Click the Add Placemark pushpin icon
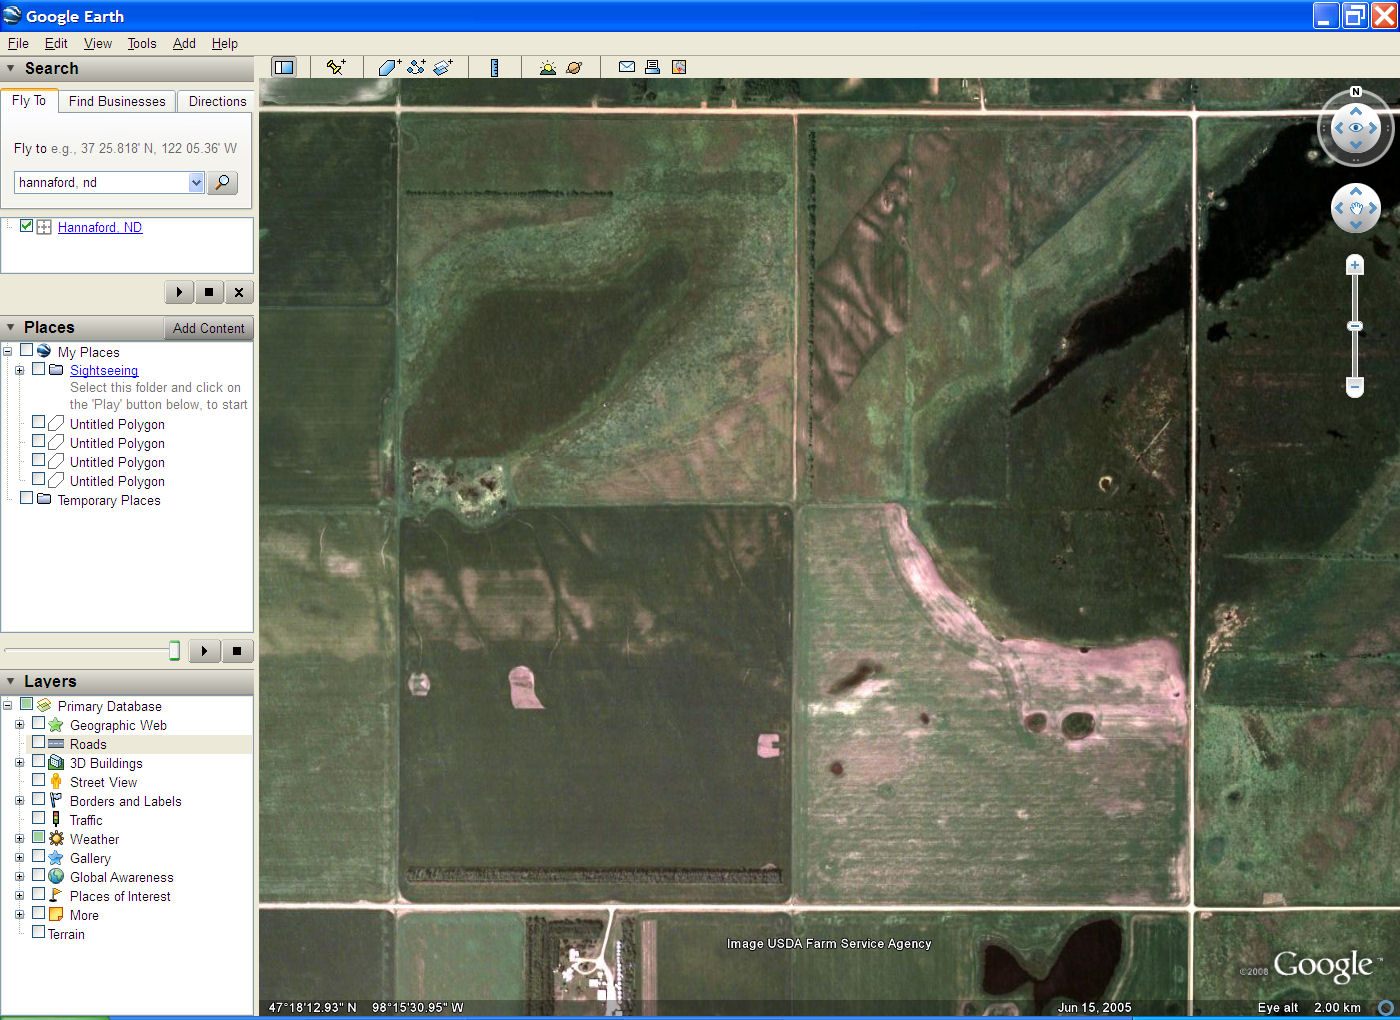This screenshot has height=1020, width=1400. click(336, 67)
